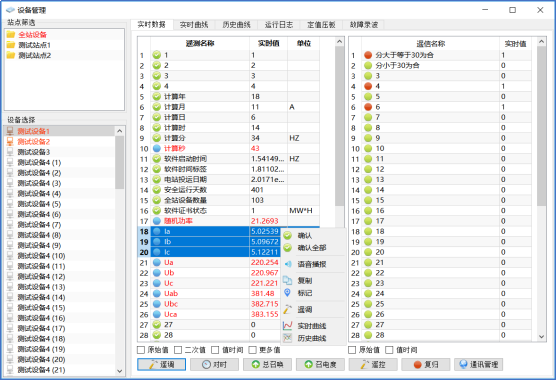The width and height of the screenshot is (556, 381).
Task: Enable the 二次值 checkbox
Action: point(178,350)
